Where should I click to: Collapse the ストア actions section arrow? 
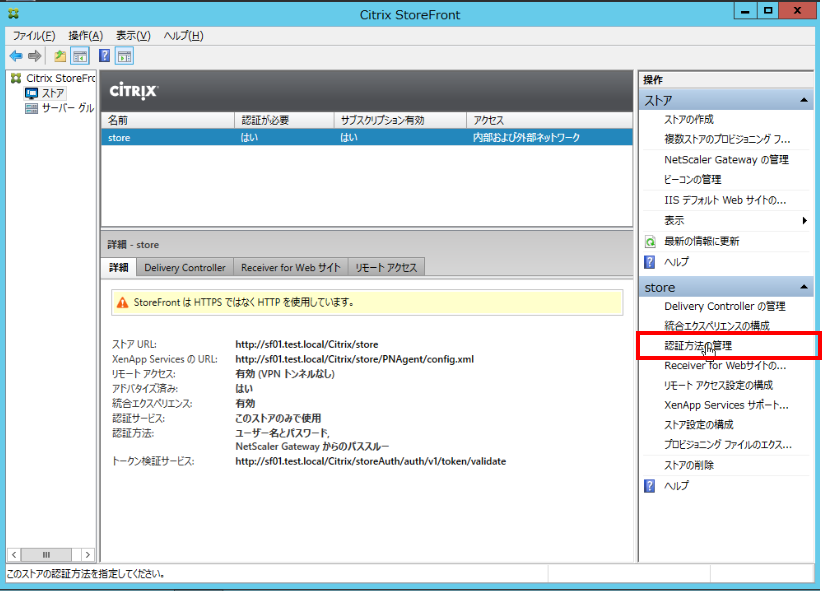click(x=804, y=100)
